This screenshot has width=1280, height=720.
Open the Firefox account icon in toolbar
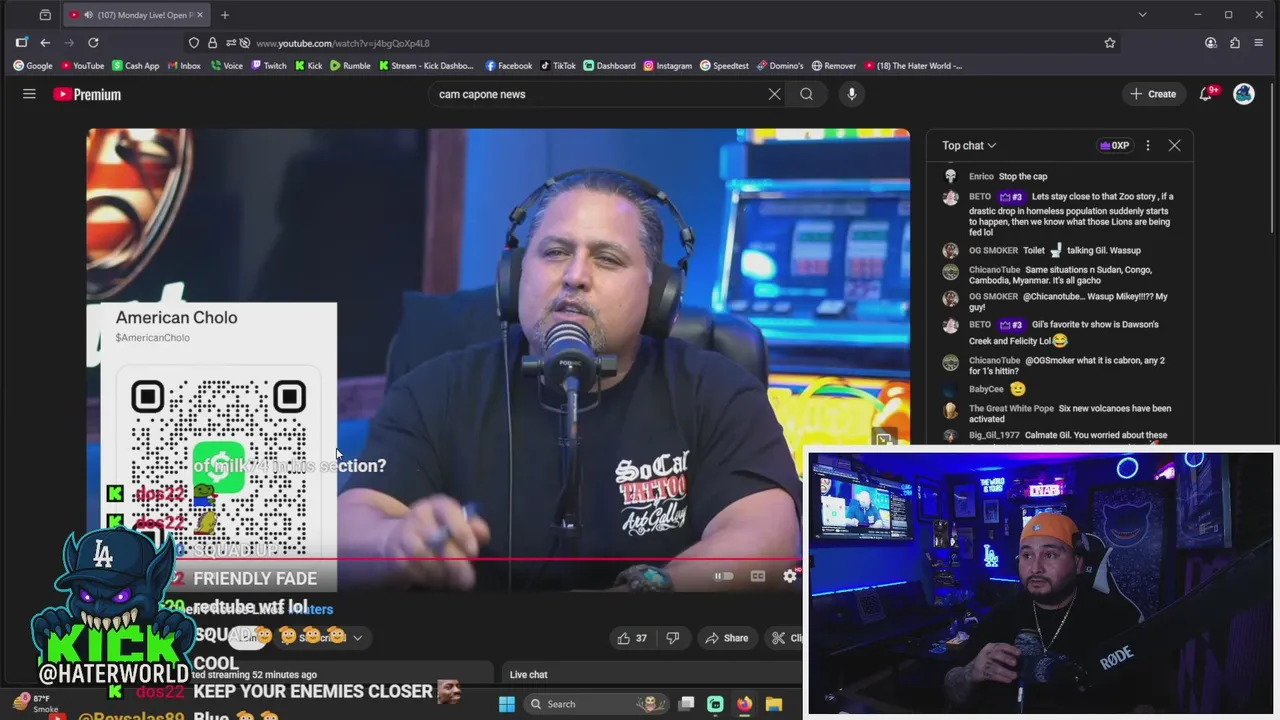click(x=1211, y=43)
